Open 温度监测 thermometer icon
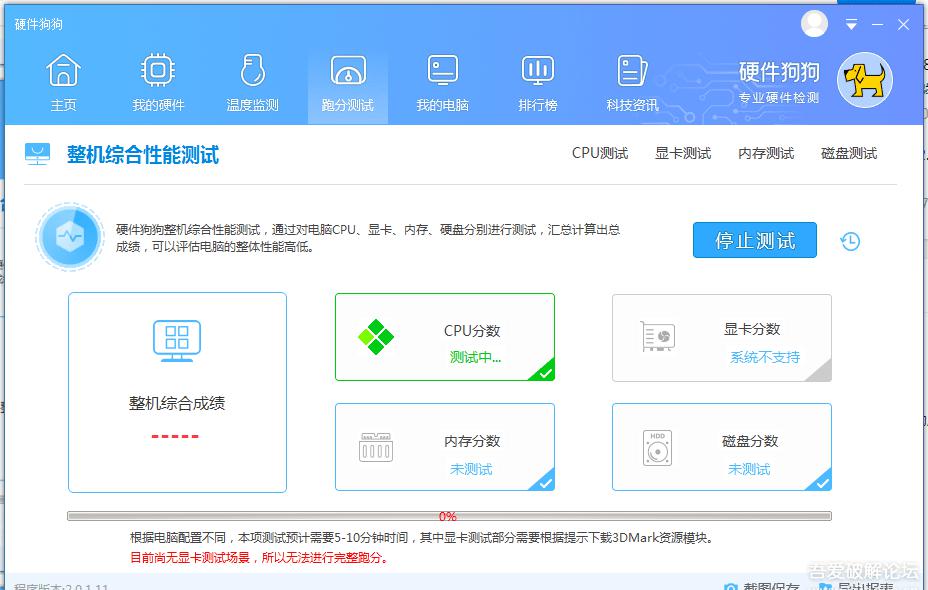Image resolution: width=928 pixels, height=590 pixels. pos(253,70)
